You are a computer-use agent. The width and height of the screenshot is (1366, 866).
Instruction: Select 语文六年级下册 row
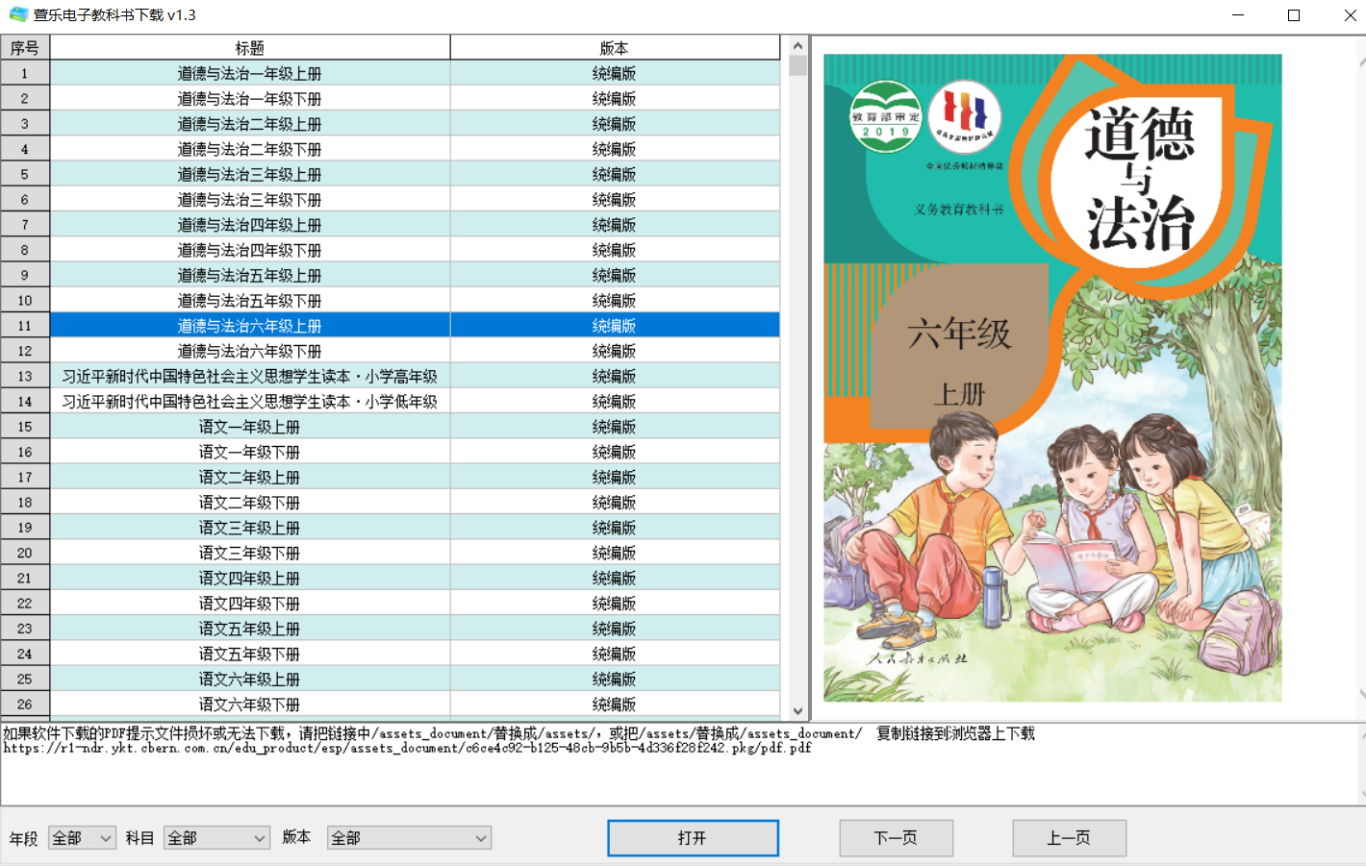(250, 704)
